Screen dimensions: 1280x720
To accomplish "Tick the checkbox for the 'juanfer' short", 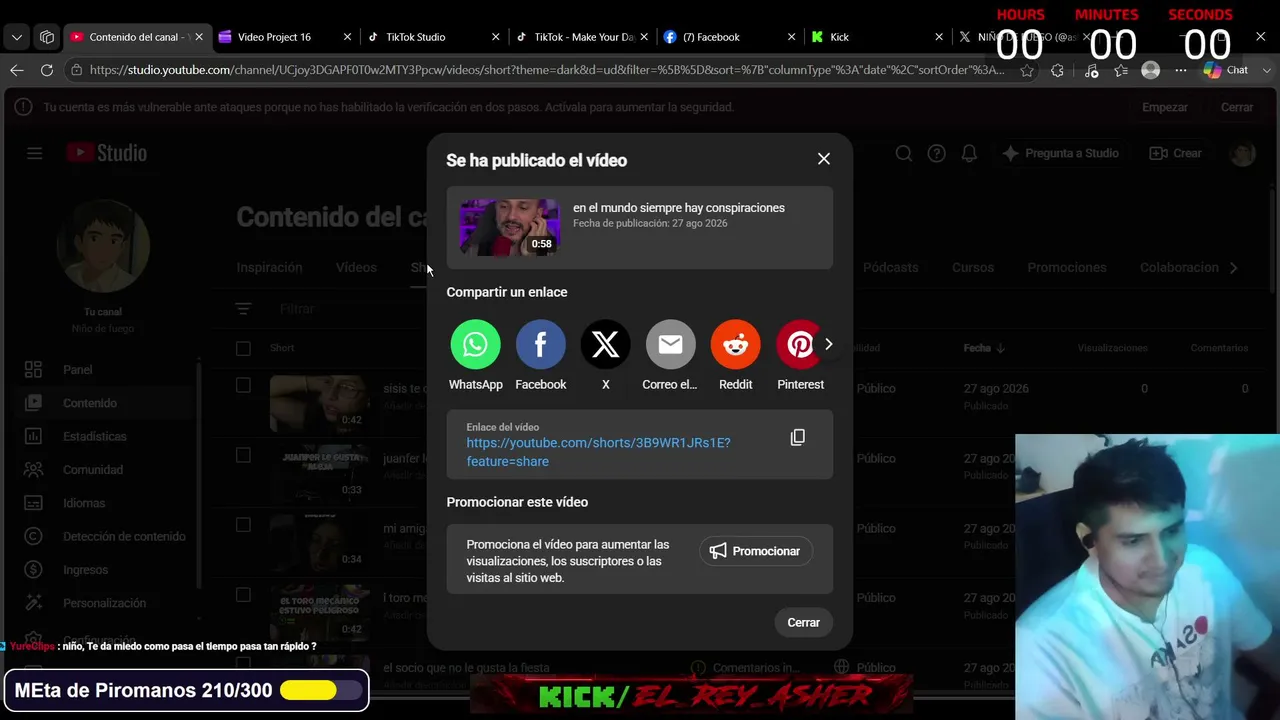I will tap(243, 455).
